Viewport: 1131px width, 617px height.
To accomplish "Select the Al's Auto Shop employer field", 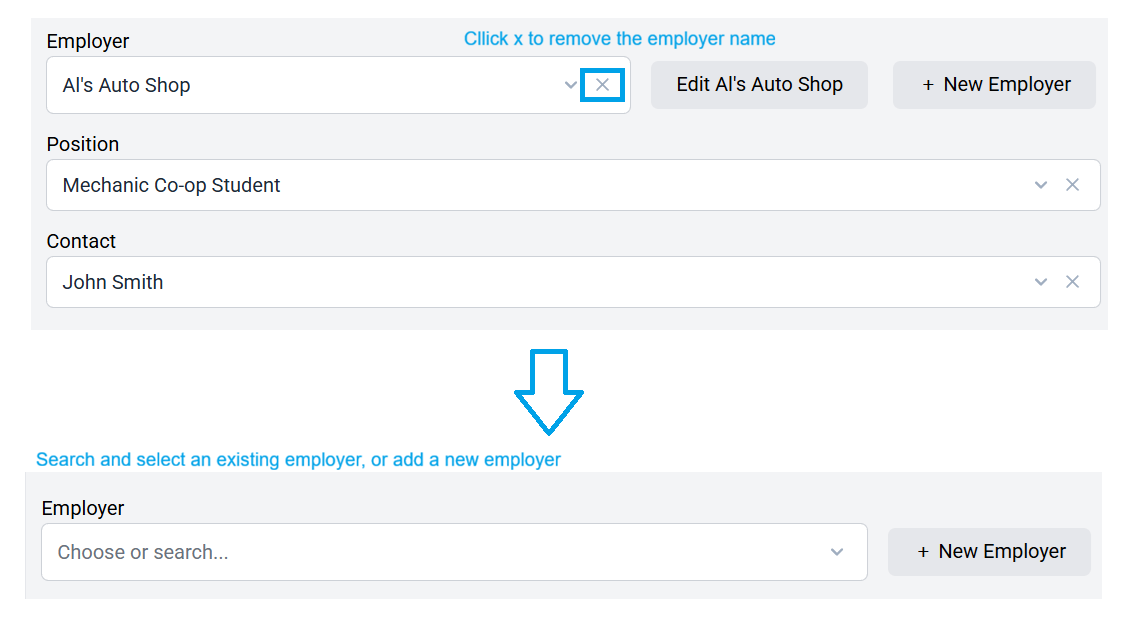I will (338, 85).
